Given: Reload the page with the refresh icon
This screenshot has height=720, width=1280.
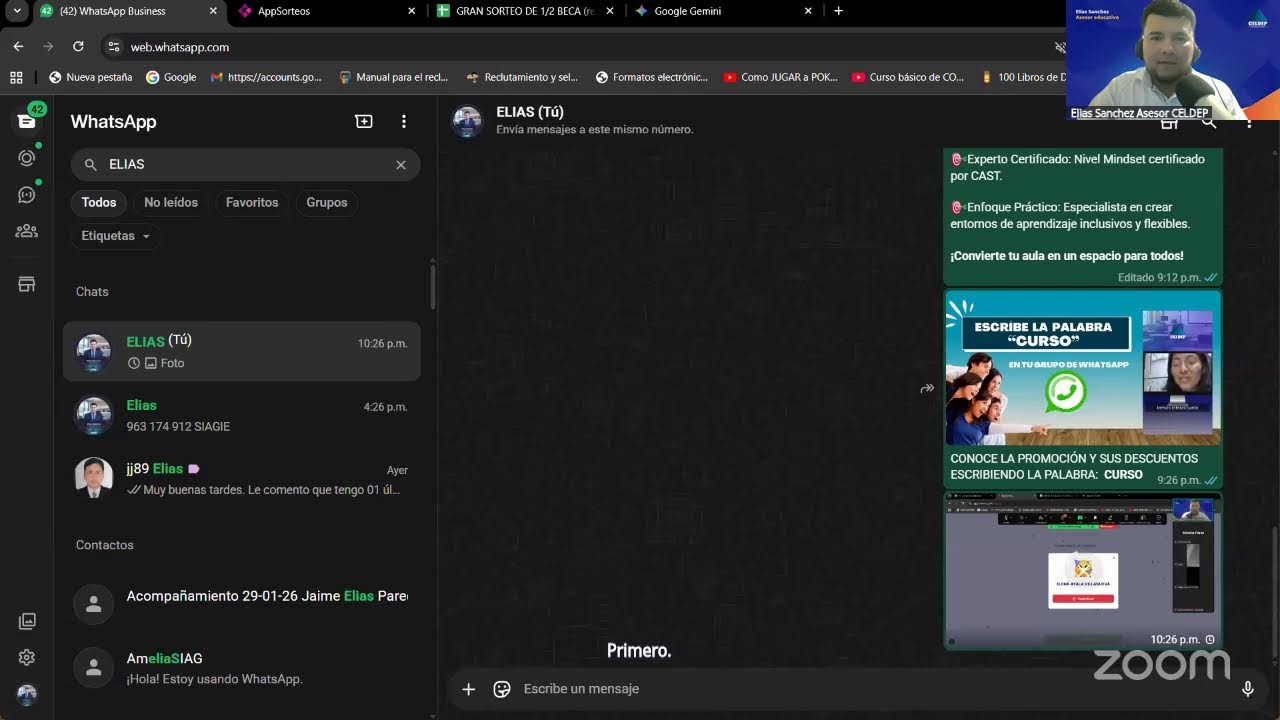Looking at the screenshot, I should 78,47.
